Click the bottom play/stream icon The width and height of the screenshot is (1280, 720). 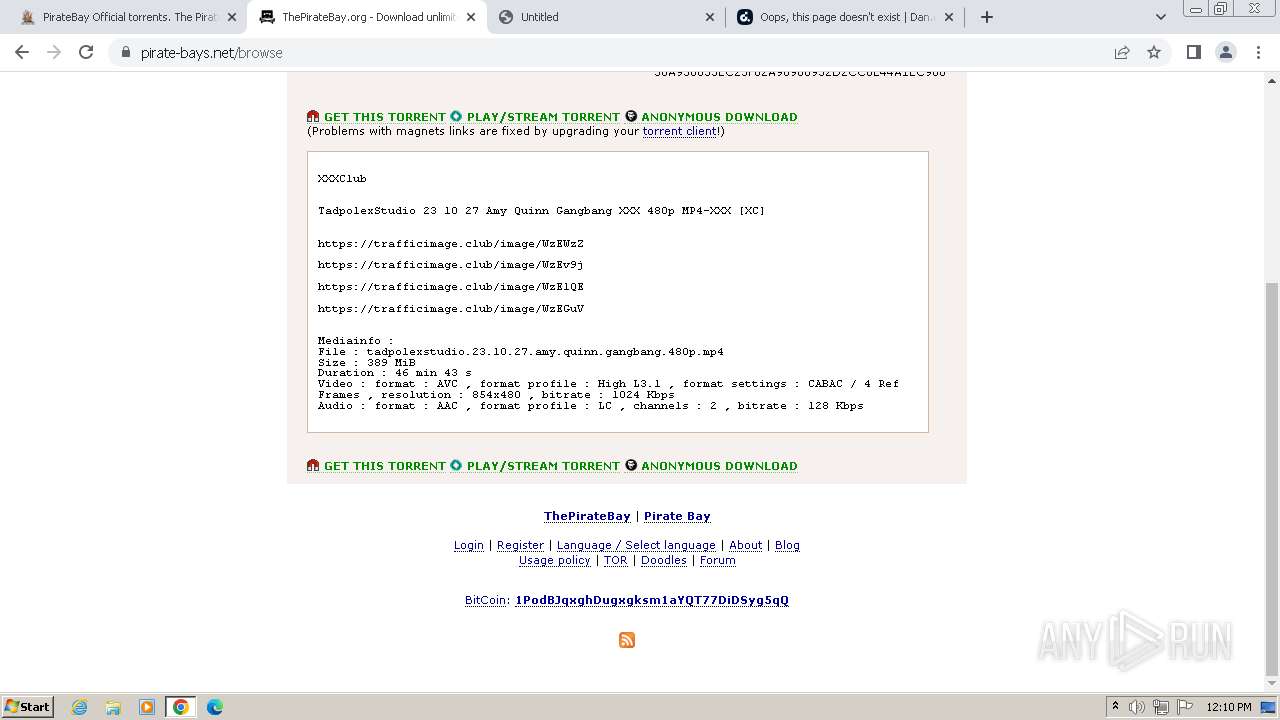[456, 466]
